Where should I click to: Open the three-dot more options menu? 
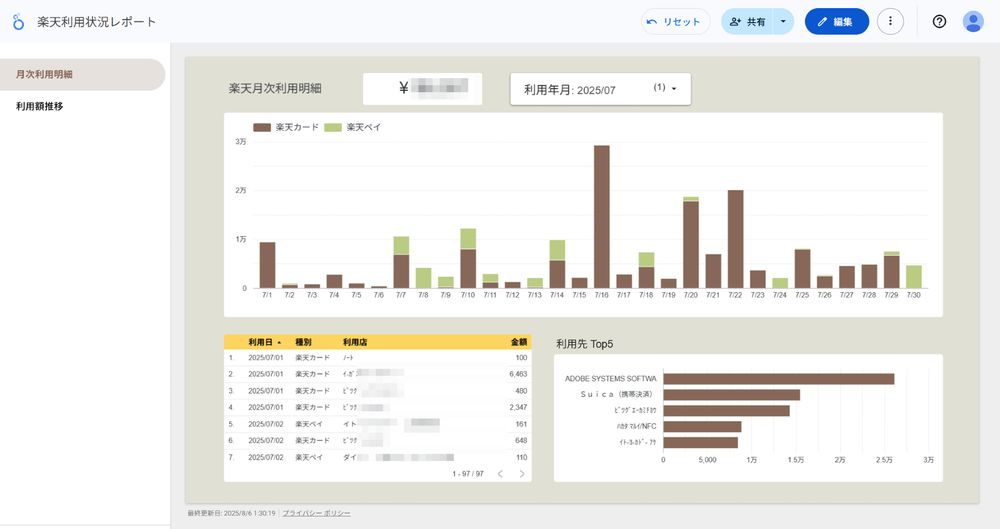(890, 22)
